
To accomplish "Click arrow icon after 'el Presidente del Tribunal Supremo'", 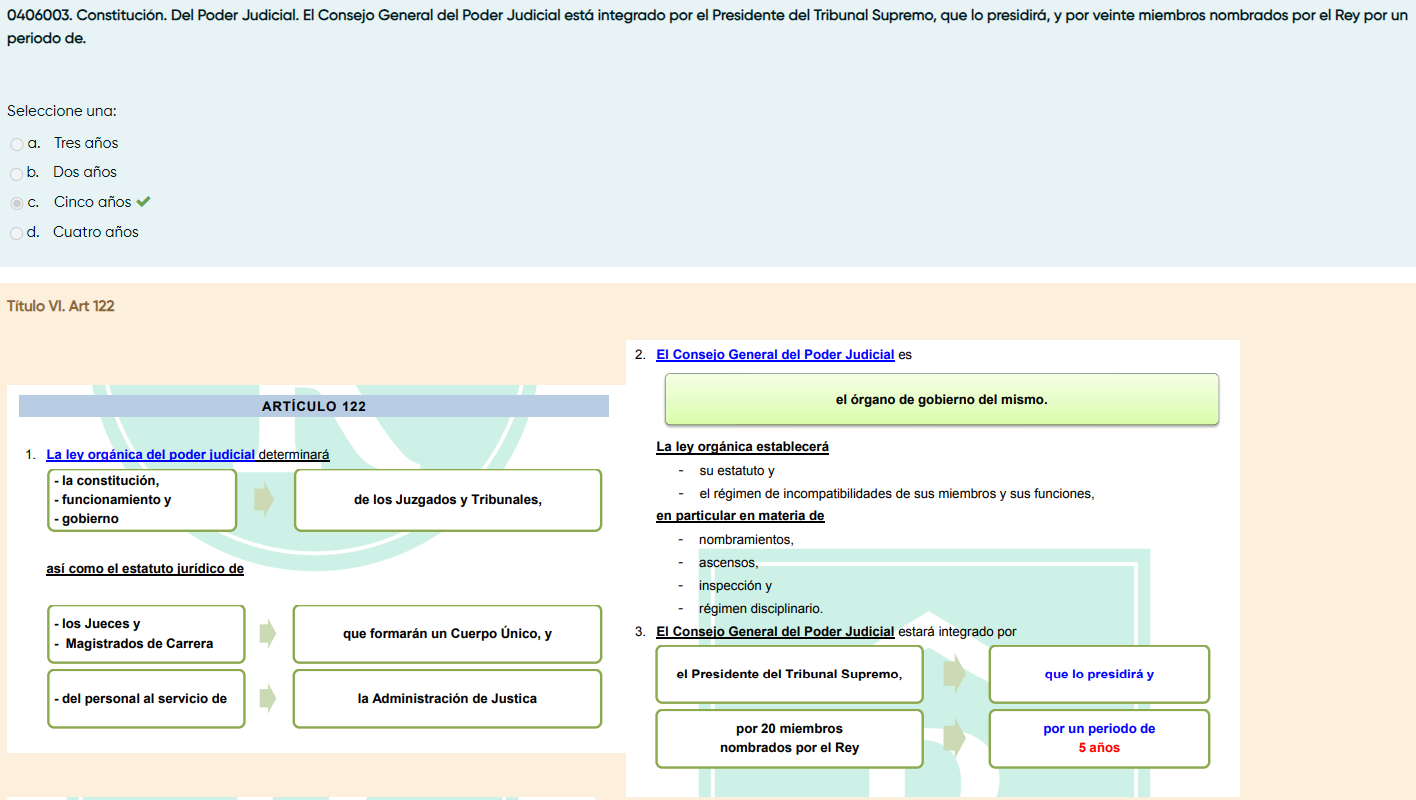I will pyautogui.click(x=955, y=674).
